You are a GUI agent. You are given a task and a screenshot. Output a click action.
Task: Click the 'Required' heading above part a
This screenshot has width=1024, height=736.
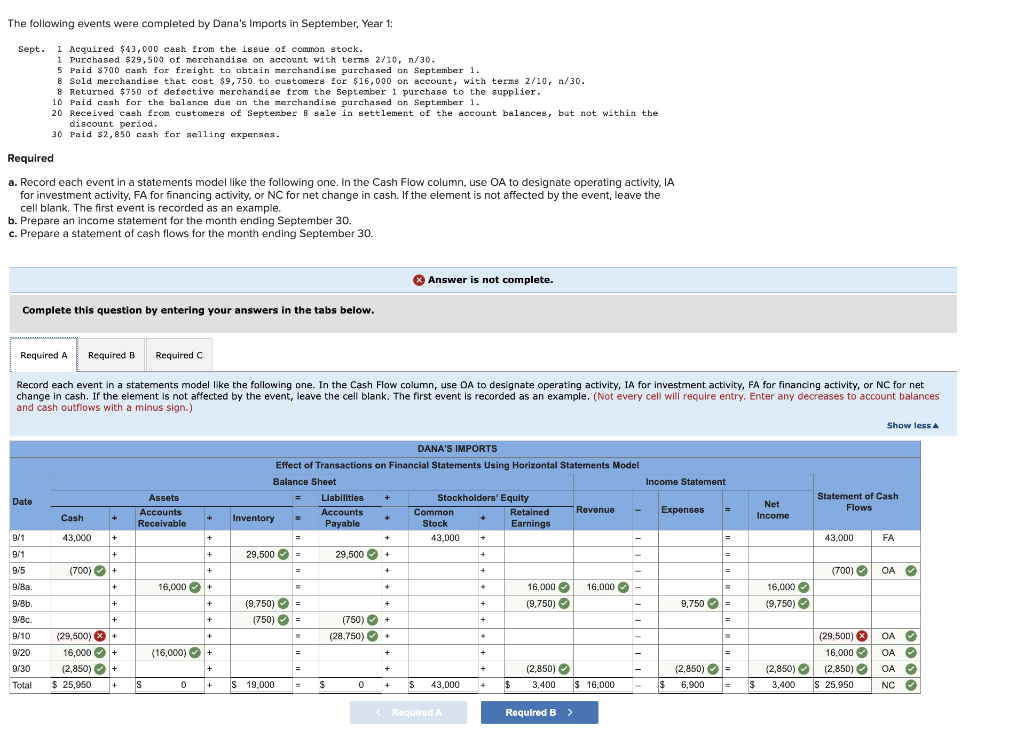point(31,158)
